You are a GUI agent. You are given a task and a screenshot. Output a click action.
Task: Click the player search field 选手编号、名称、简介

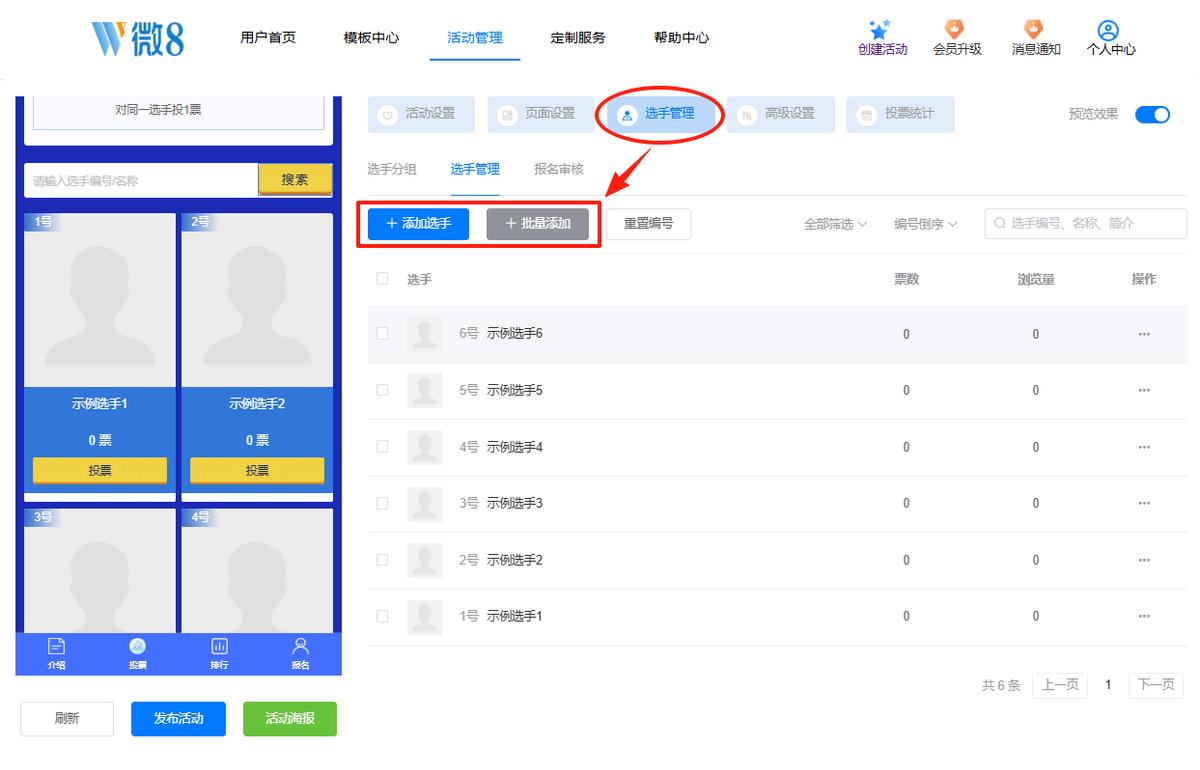(1085, 224)
